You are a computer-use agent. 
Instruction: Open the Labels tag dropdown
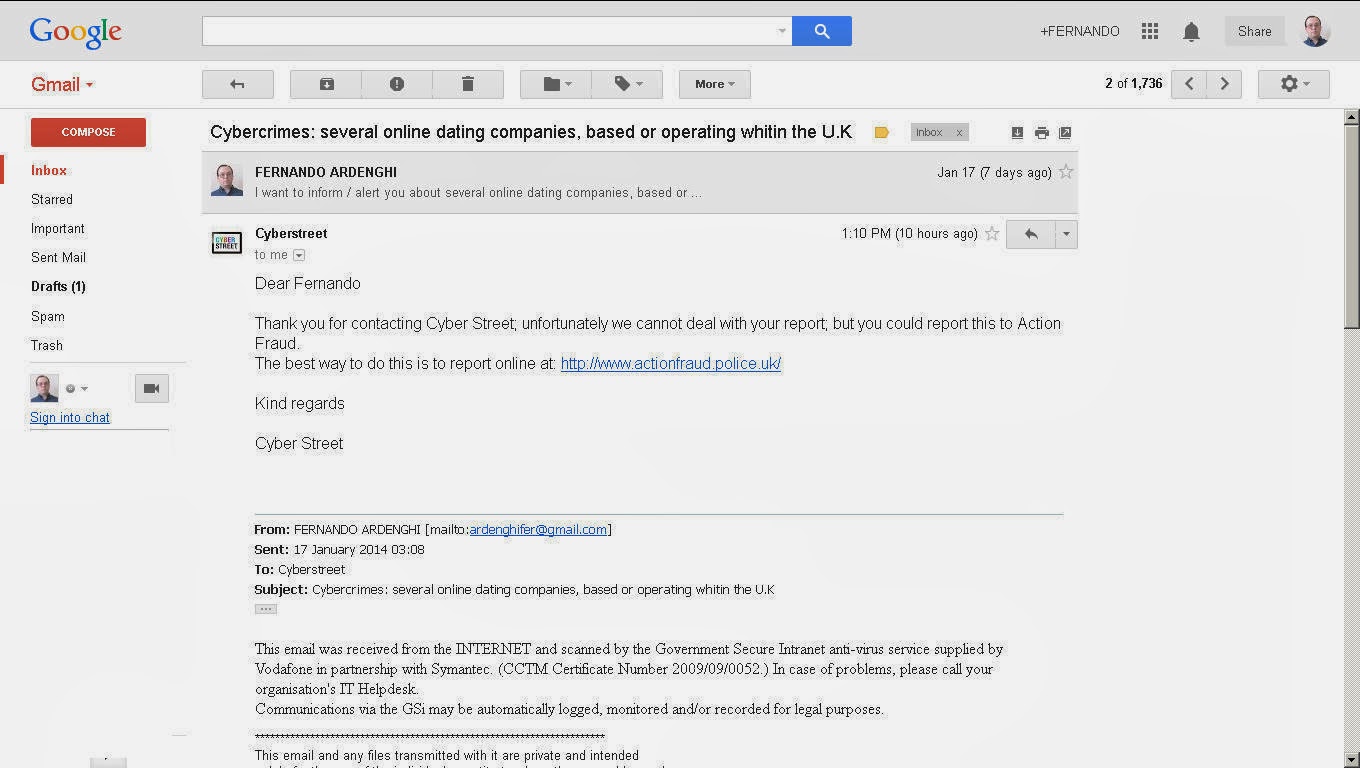pos(627,84)
